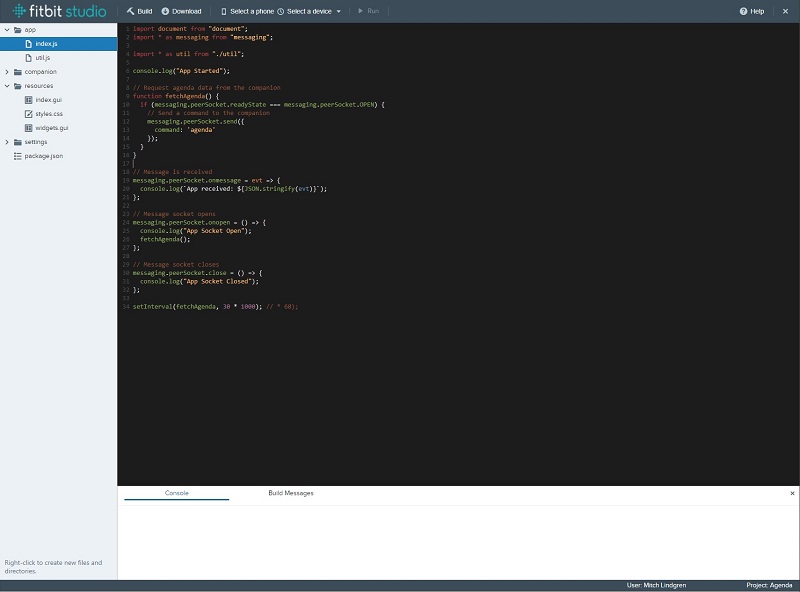Screen dimensions: 800x592
Task: Click the "fetchAgenda();" call line
Action: [165, 239]
